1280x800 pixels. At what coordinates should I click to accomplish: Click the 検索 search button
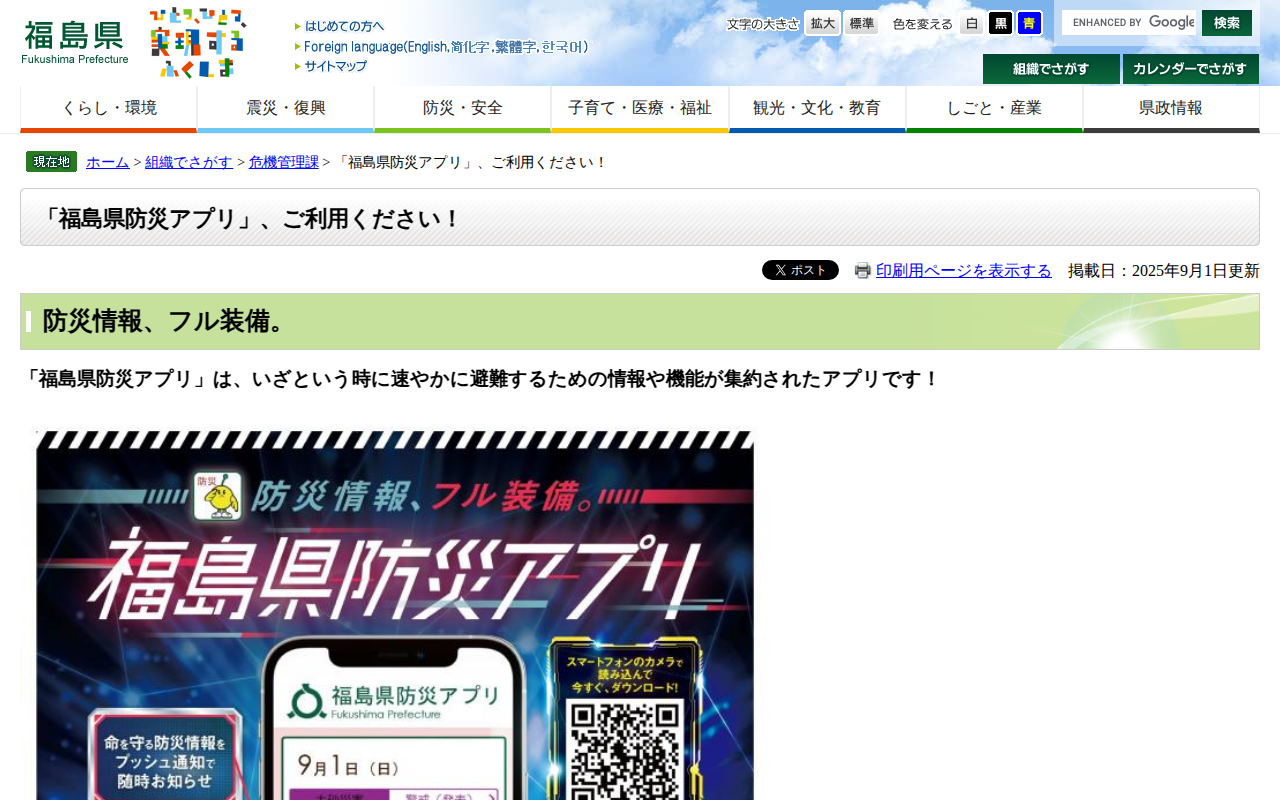[1227, 22]
